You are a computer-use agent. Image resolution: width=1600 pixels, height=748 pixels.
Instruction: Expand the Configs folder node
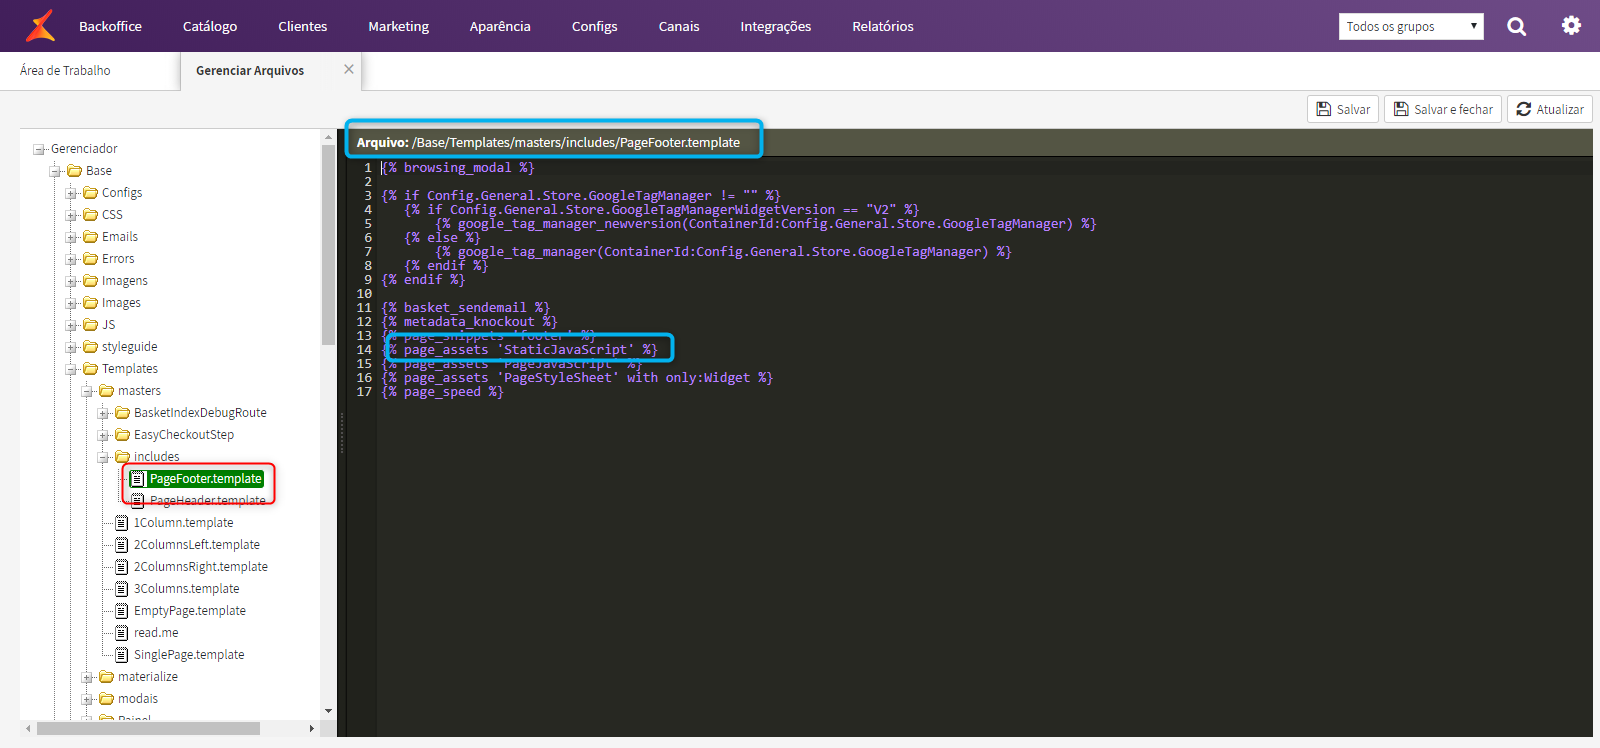pyautogui.click(x=71, y=194)
